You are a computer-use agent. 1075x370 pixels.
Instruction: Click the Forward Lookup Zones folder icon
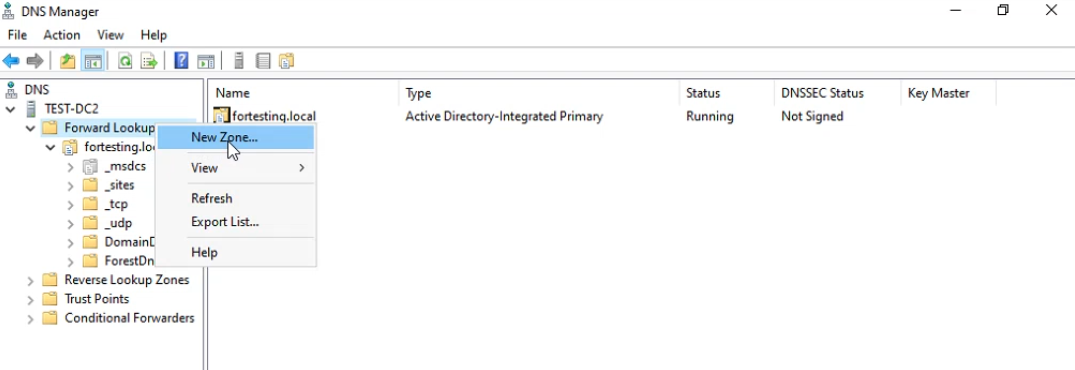coord(49,127)
